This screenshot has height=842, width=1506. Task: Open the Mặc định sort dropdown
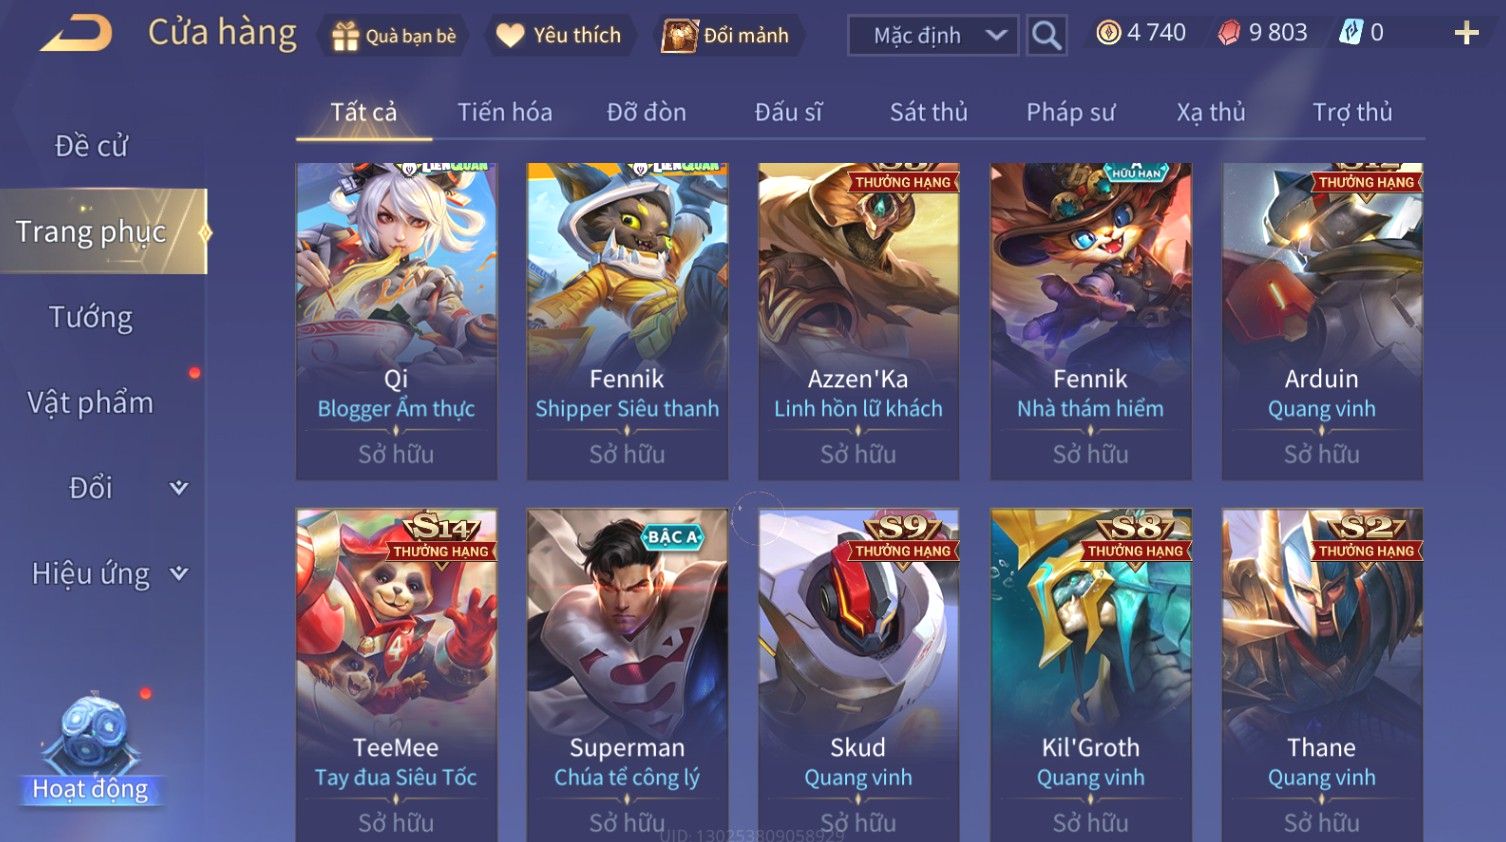click(933, 36)
